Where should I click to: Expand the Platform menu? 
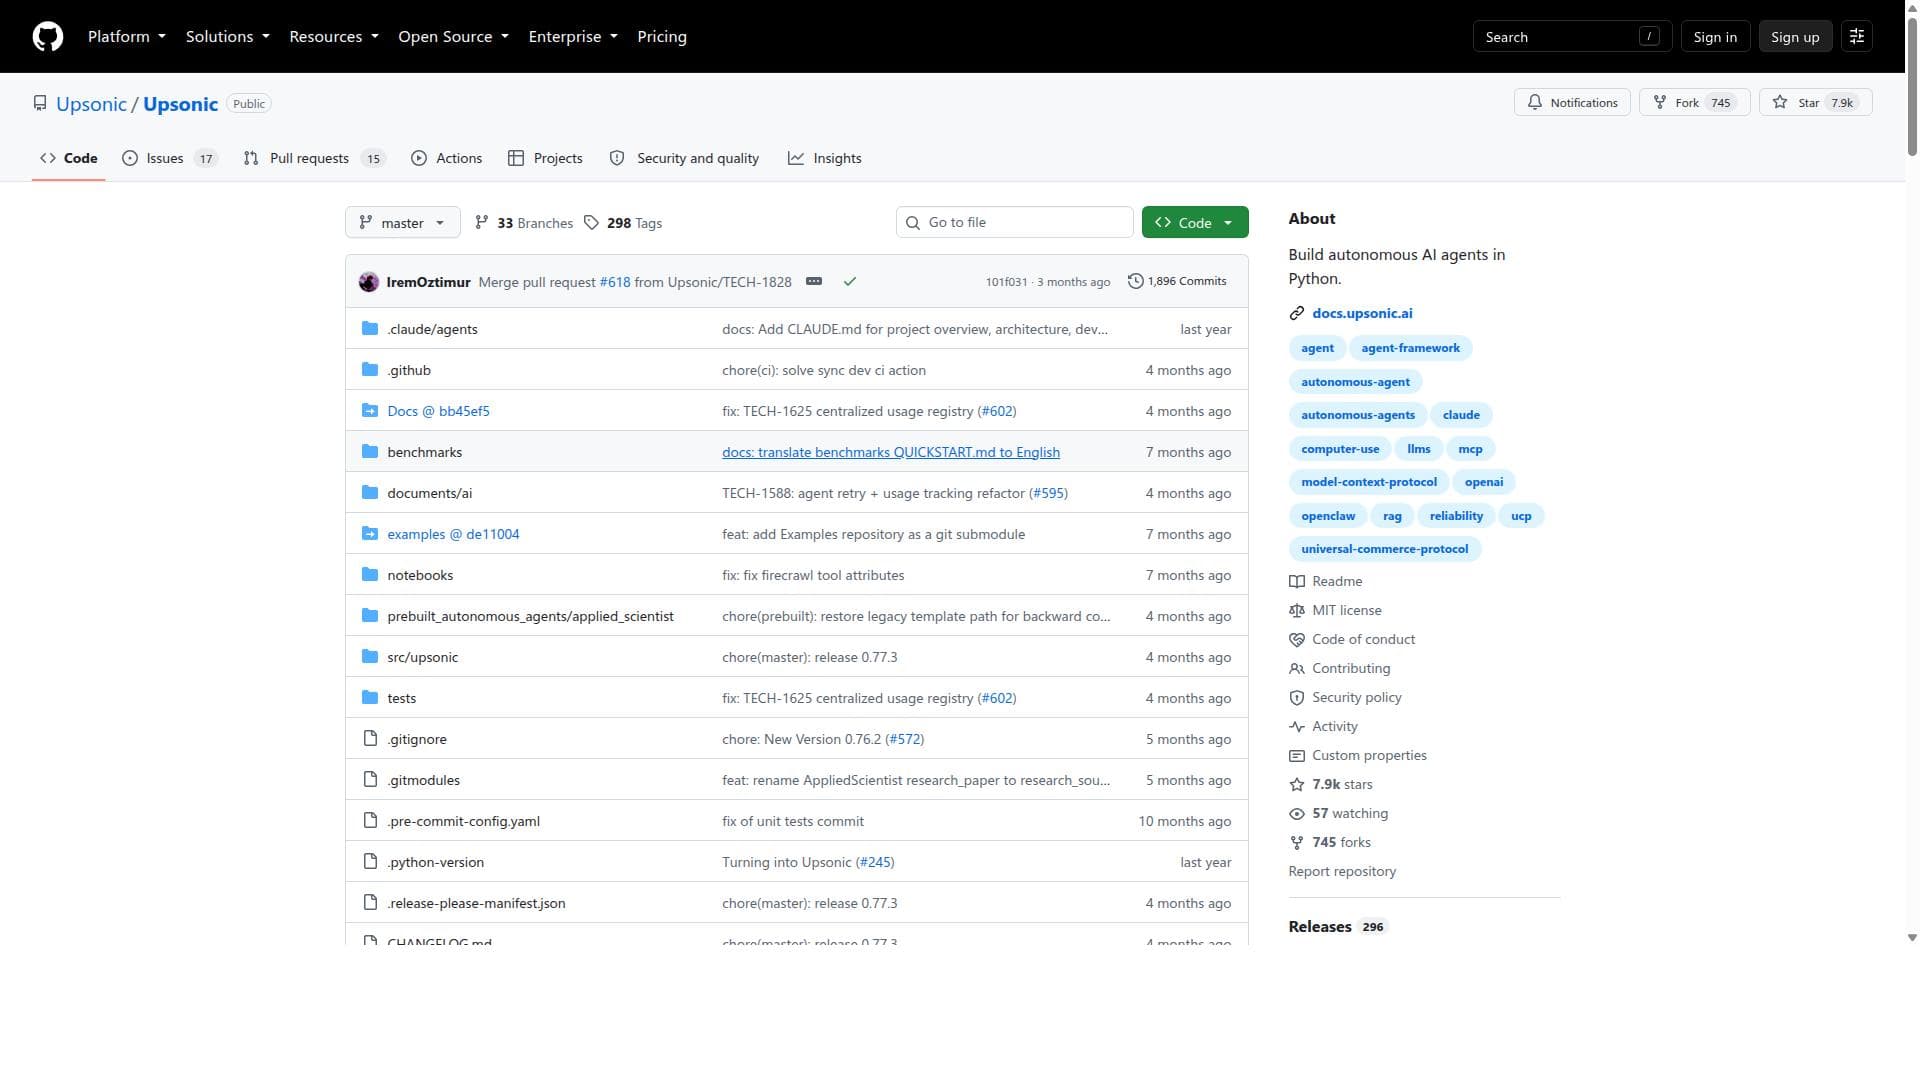click(127, 37)
